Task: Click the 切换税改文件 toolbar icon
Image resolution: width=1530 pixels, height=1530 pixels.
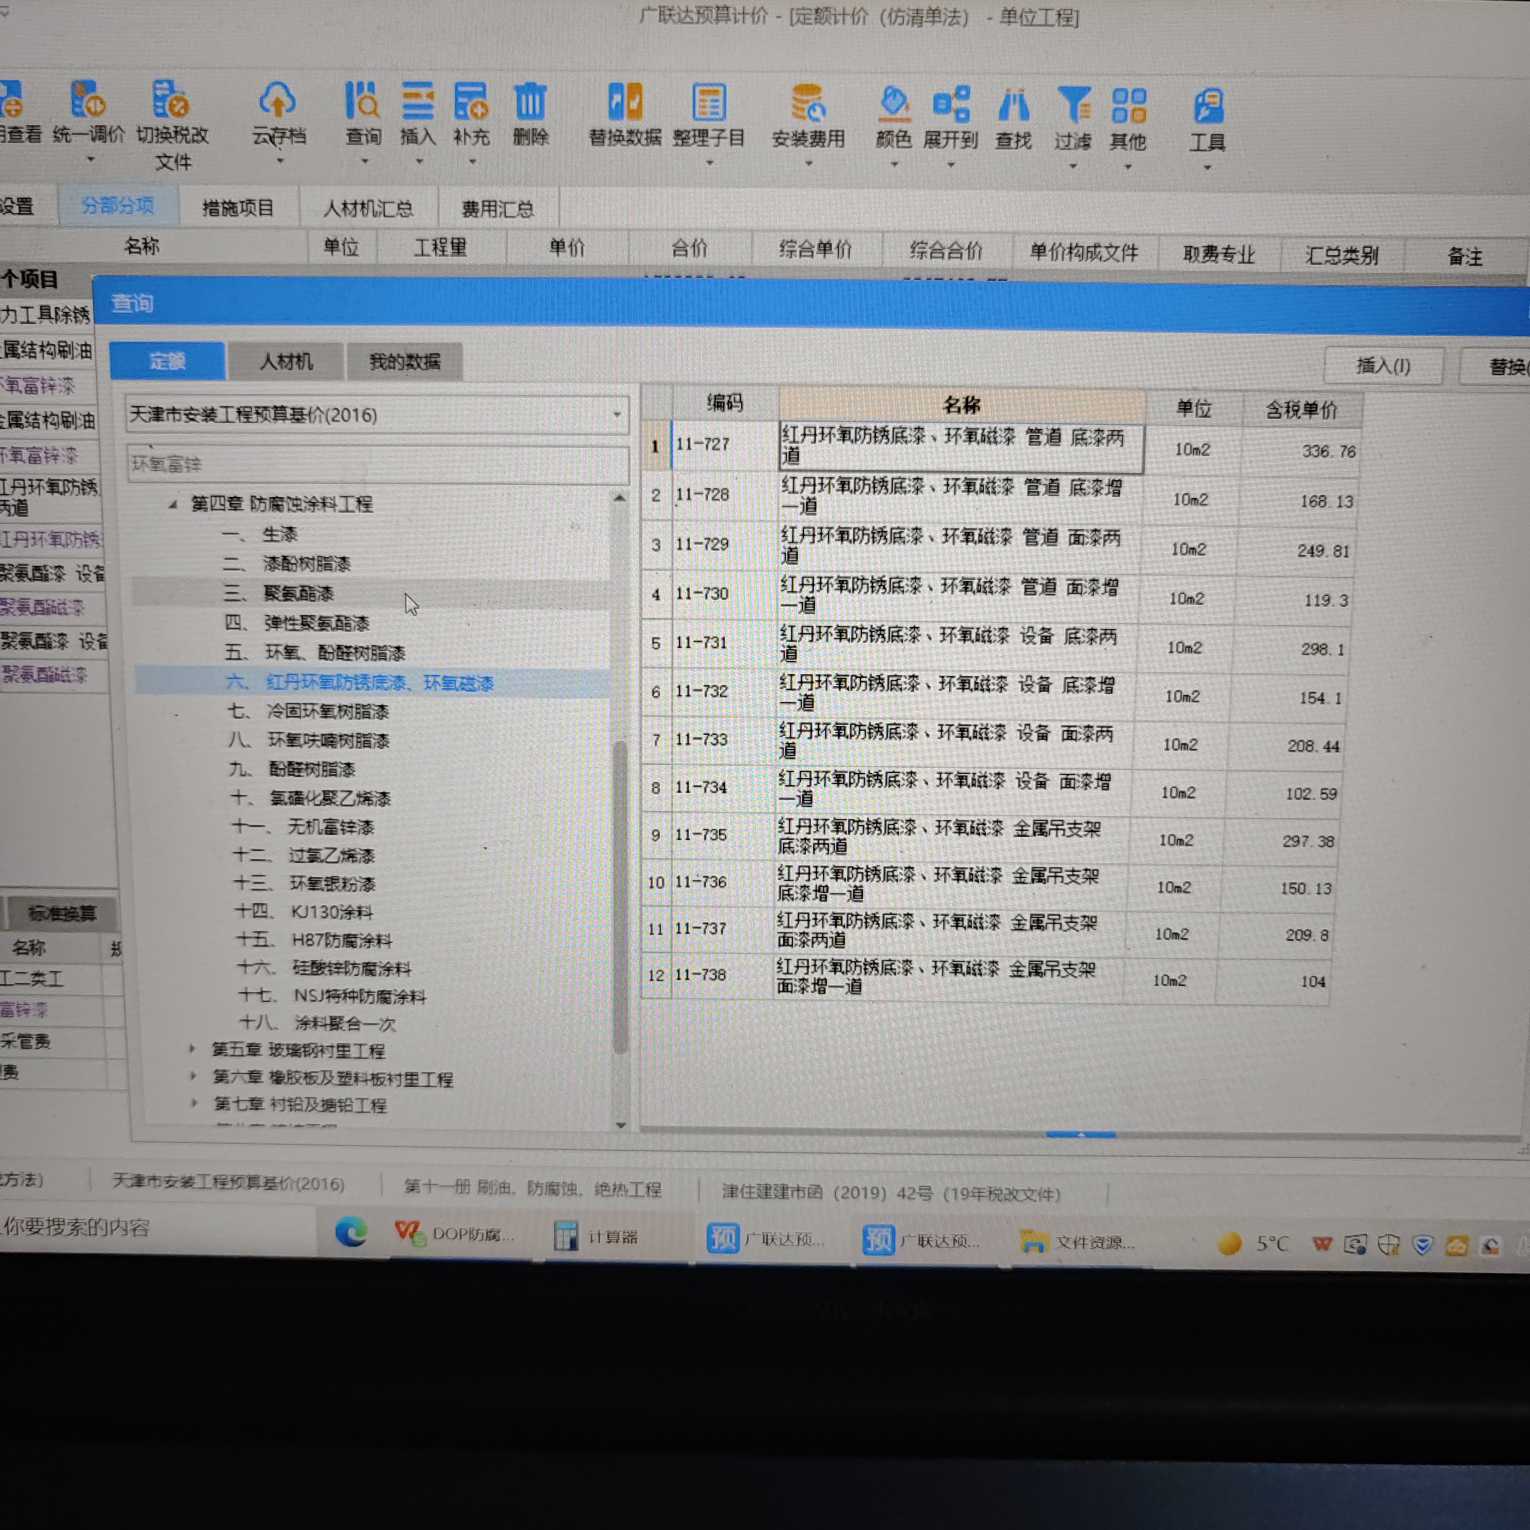Action: (x=171, y=99)
